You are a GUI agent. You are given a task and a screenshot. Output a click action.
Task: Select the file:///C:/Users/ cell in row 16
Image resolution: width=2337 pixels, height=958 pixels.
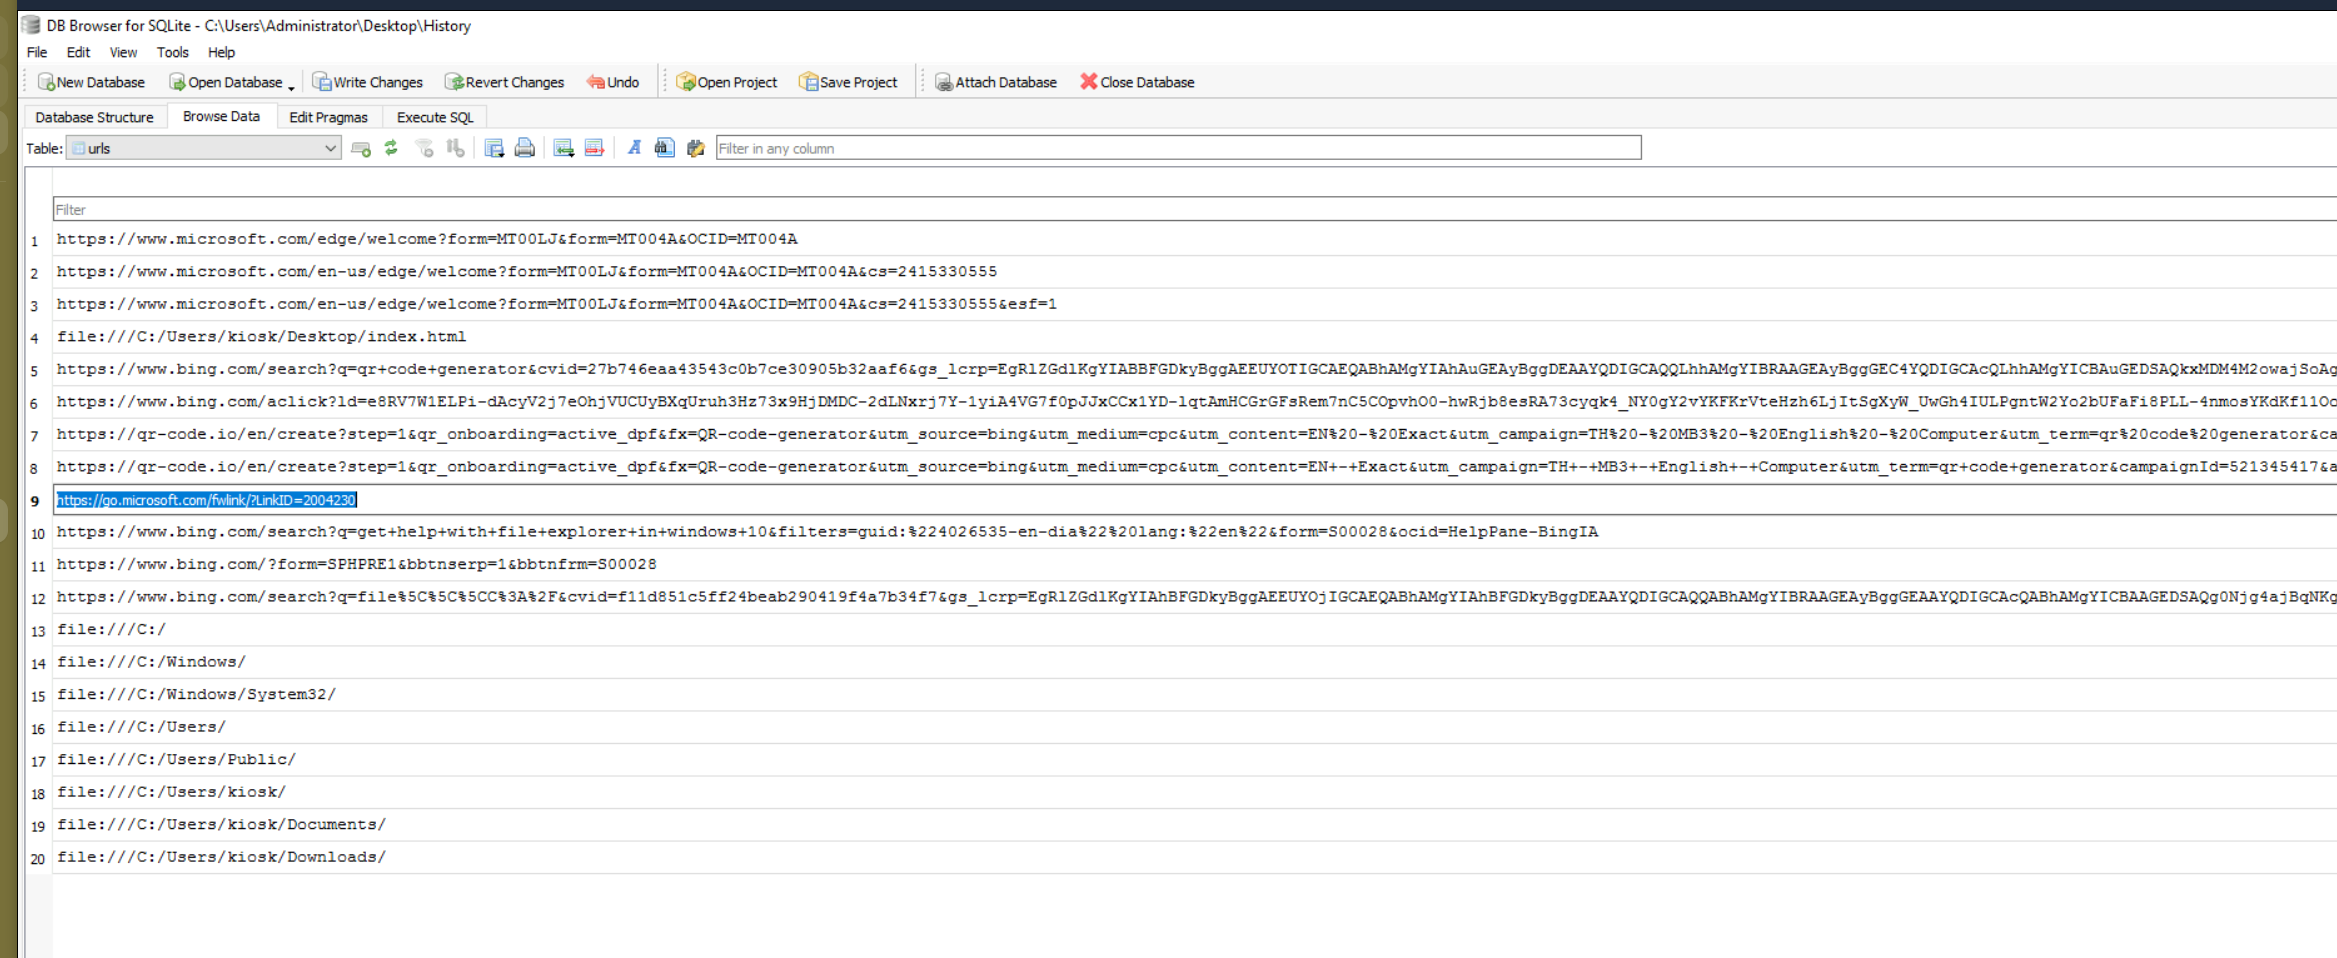(x=1195, y=727)
